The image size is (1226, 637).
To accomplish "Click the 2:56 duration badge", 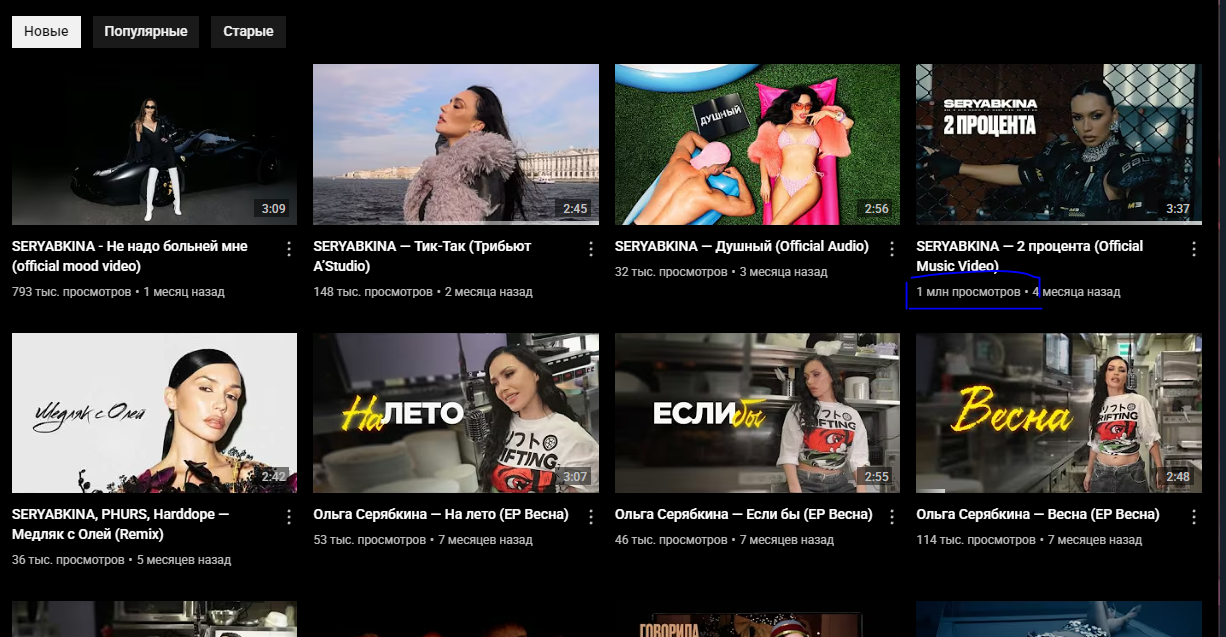I will (876, 209).
